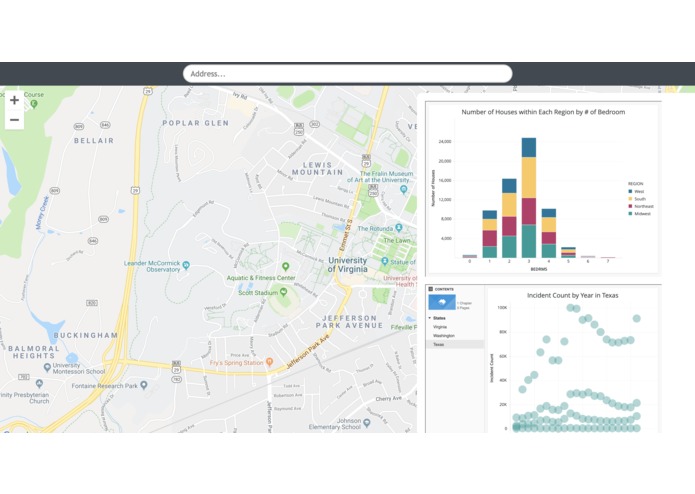The height and width of the screenshot is (494, 695).
Task: Select Texas in the States list
Action: pos(455,344)
